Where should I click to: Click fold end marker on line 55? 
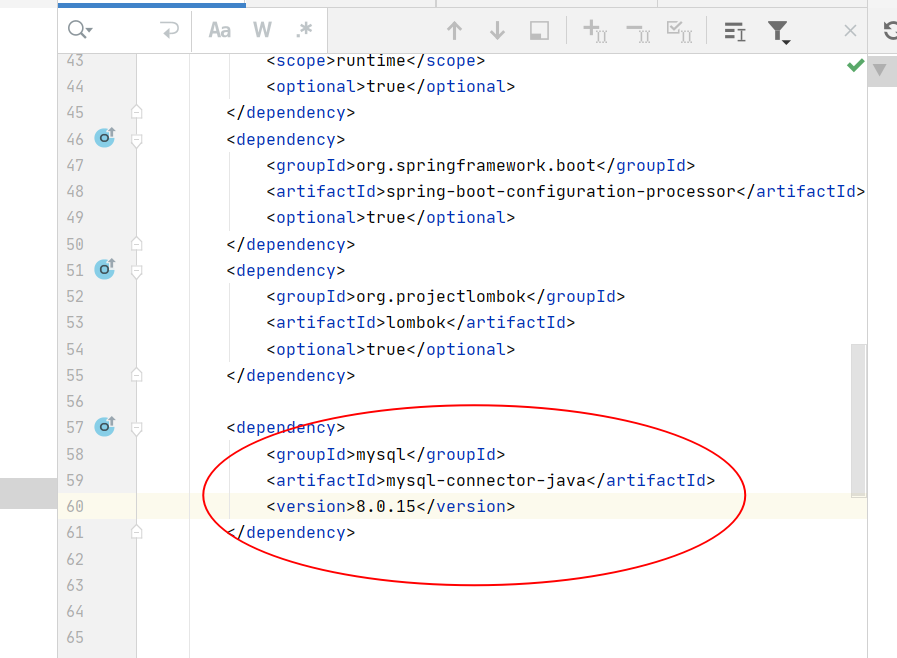click(x=136, y=375)
